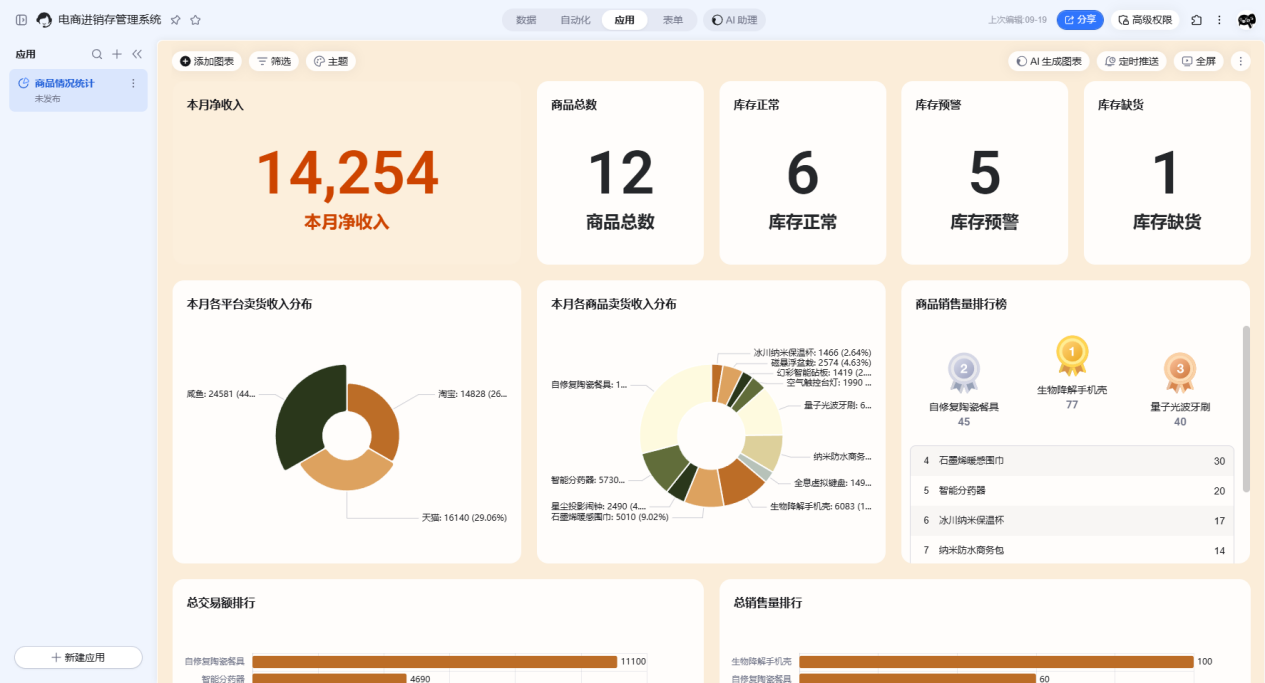1265x683 pixels.
Task: Star the 电商进销存管理系统 base
Action: tap(195, 20)
